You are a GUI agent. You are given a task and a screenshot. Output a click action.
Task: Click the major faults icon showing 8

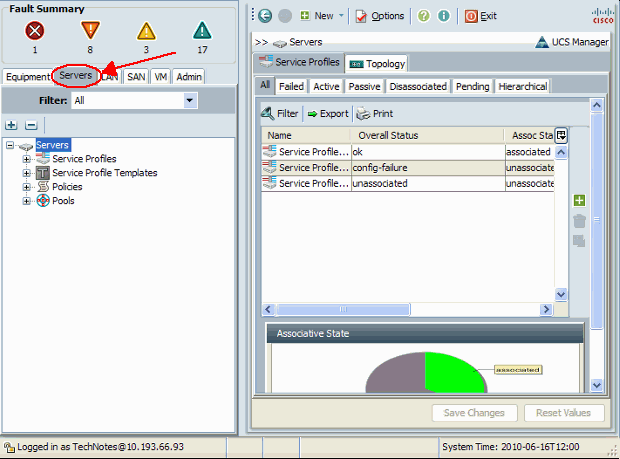(x=90, y=30)
